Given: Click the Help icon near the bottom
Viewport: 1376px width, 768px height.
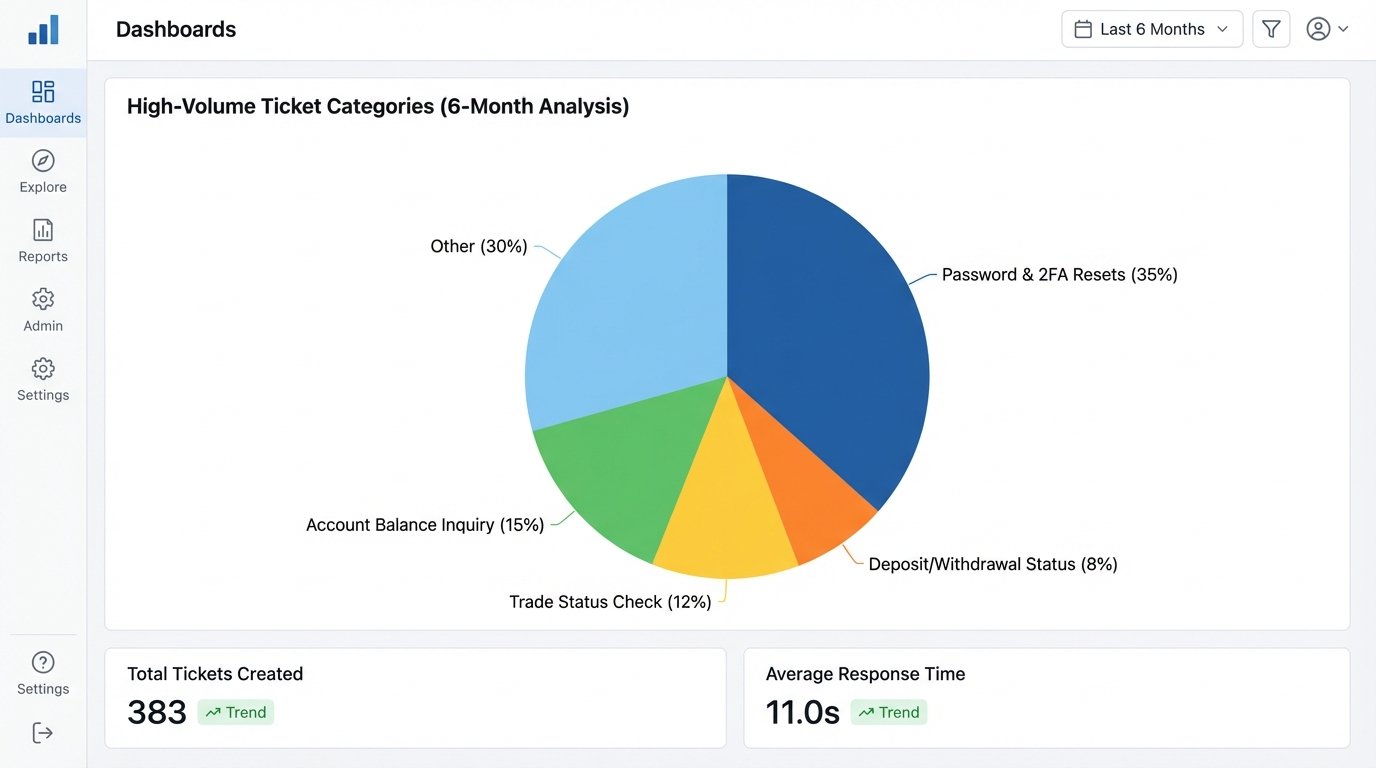Looking at the screenshot, I should [42, 661].
